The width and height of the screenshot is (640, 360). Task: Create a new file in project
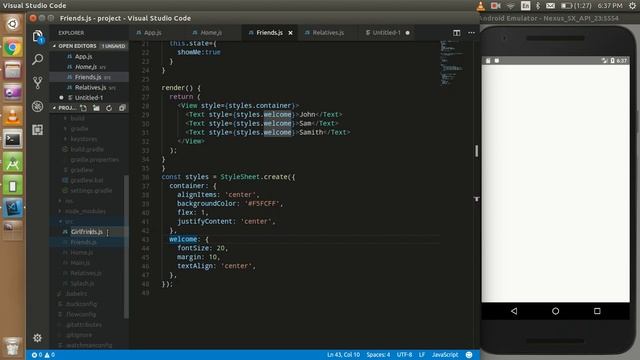84,108
